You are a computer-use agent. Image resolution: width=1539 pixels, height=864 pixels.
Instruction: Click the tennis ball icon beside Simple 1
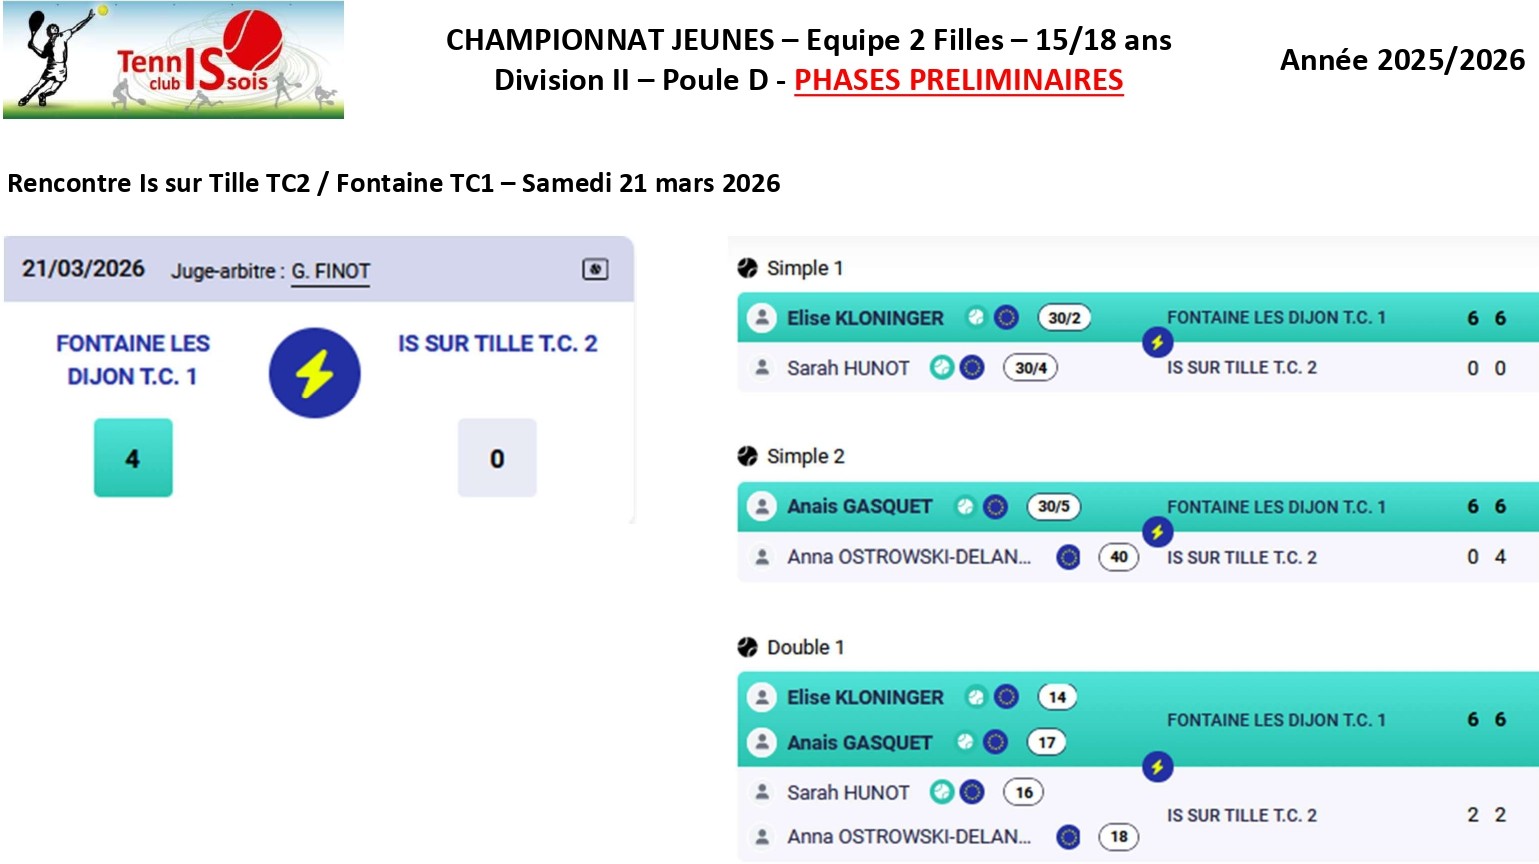[747, 268]
